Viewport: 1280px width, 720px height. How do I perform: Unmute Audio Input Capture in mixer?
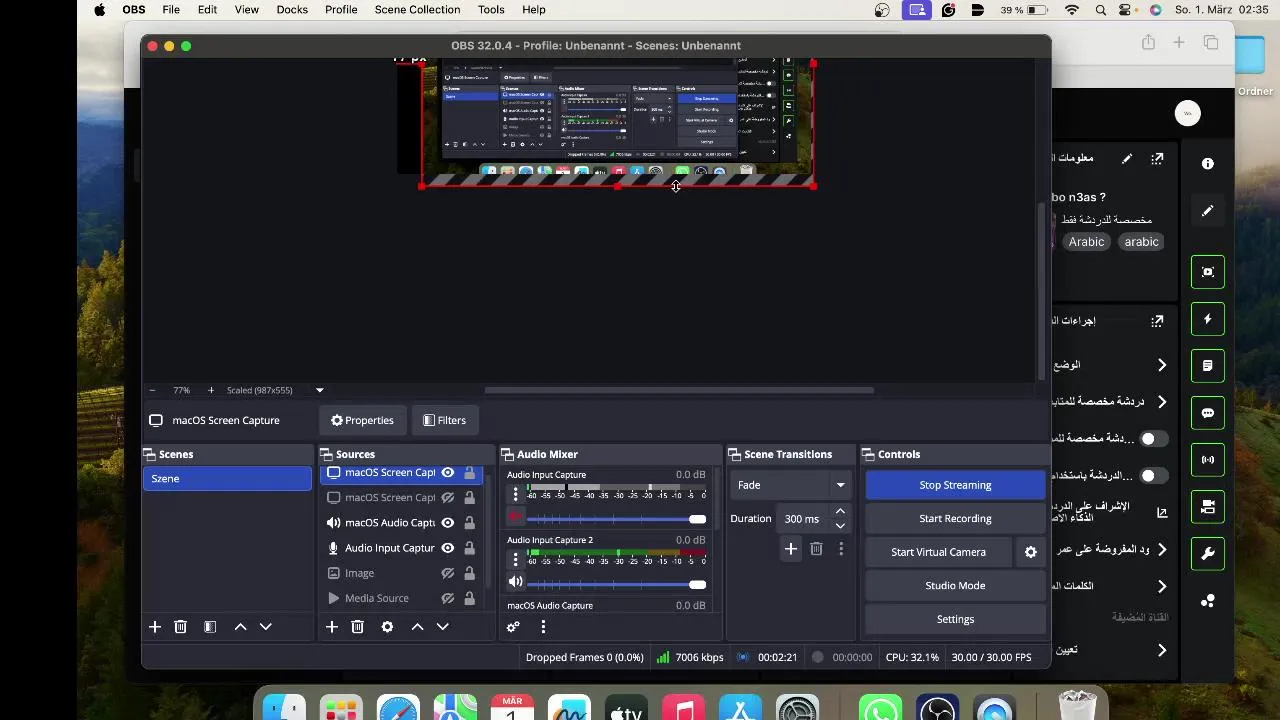tap(516, 517)
